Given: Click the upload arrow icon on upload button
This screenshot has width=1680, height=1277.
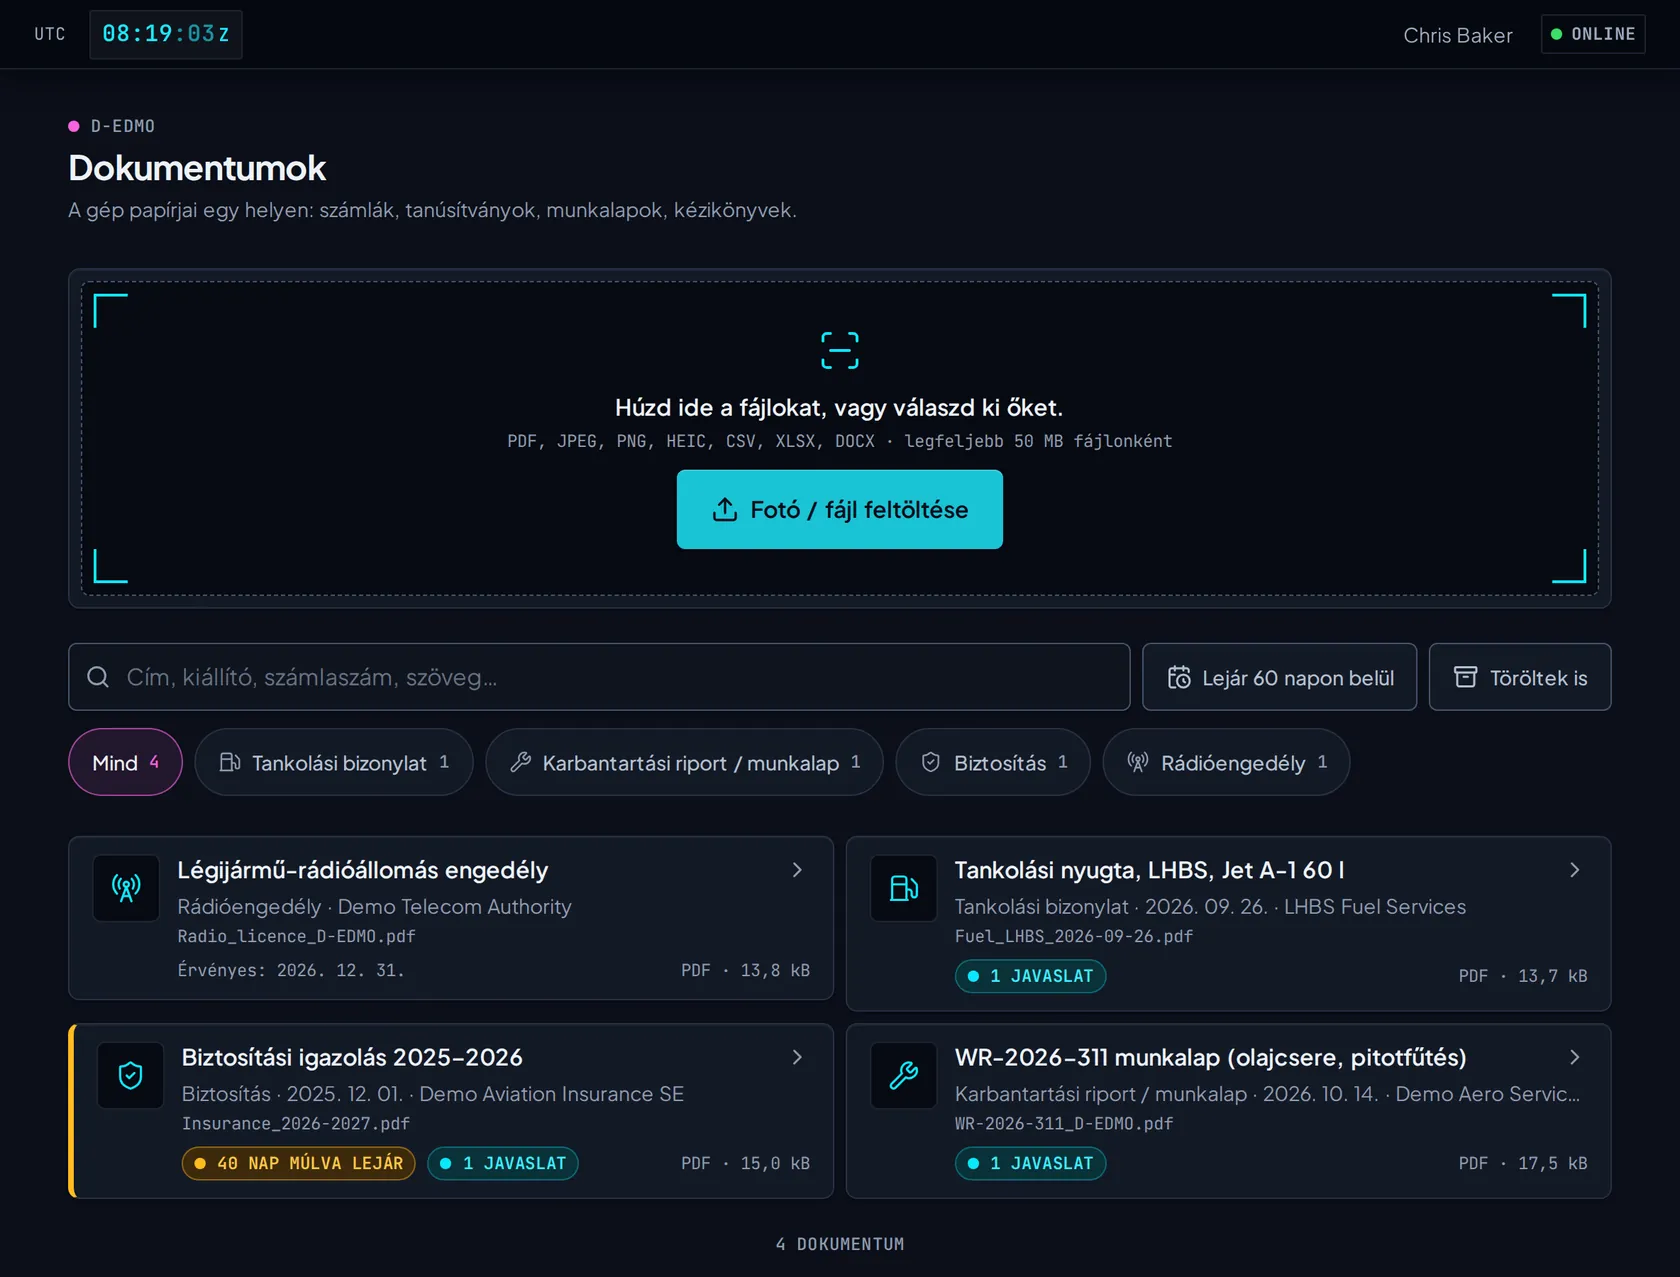Looking at the screenshot, I should pyautogui.click(x=724, y=510).
